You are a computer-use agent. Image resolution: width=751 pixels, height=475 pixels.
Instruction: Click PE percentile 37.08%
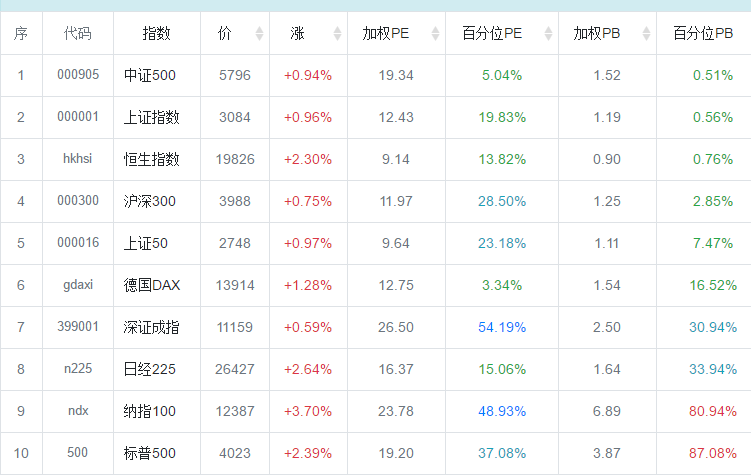pyautogui.click(x=502, y=453)
